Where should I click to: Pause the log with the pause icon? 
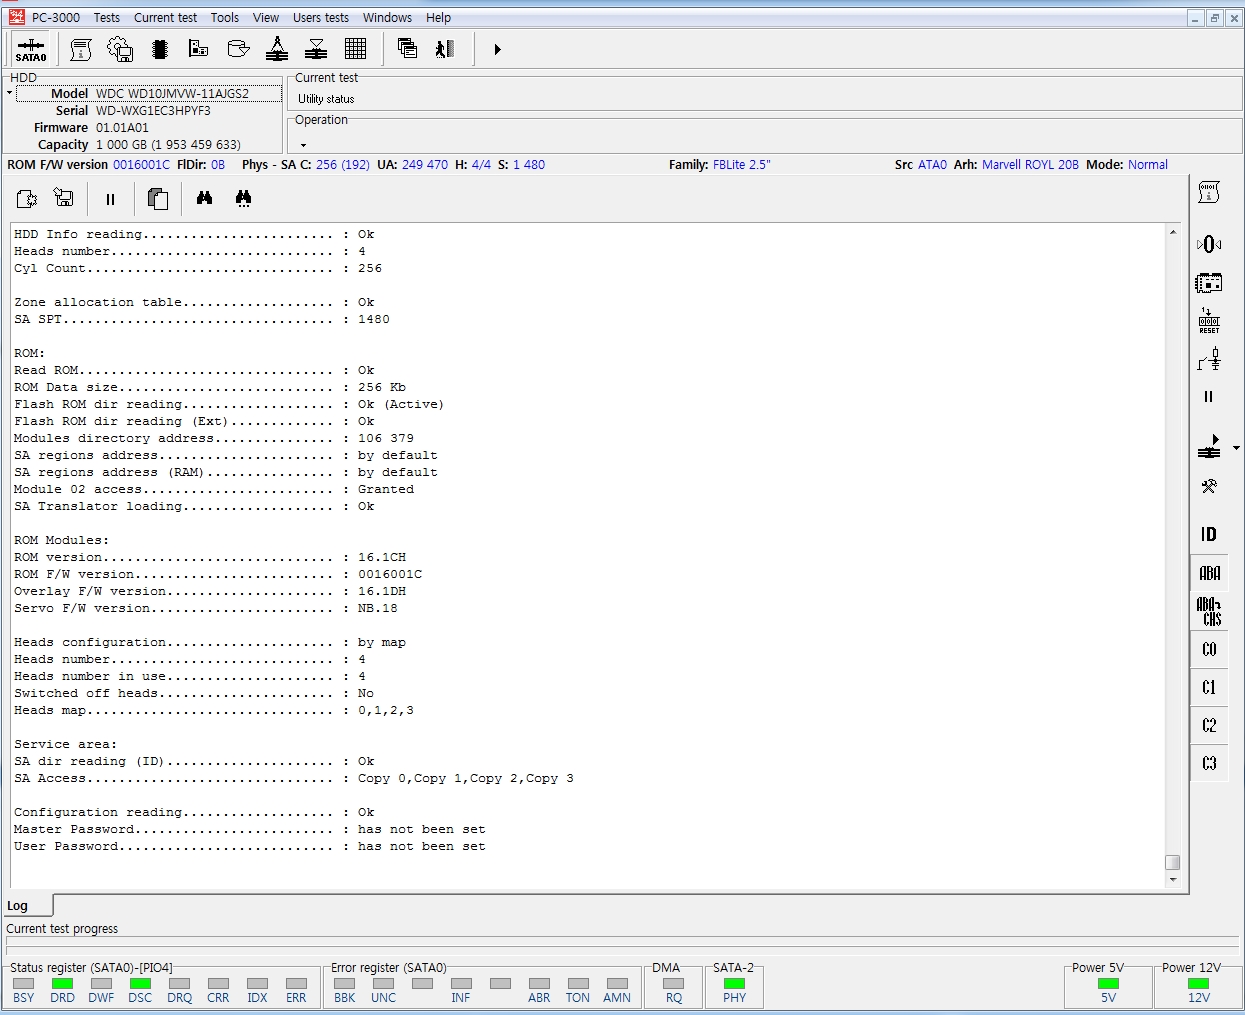(x=110, y=199)
